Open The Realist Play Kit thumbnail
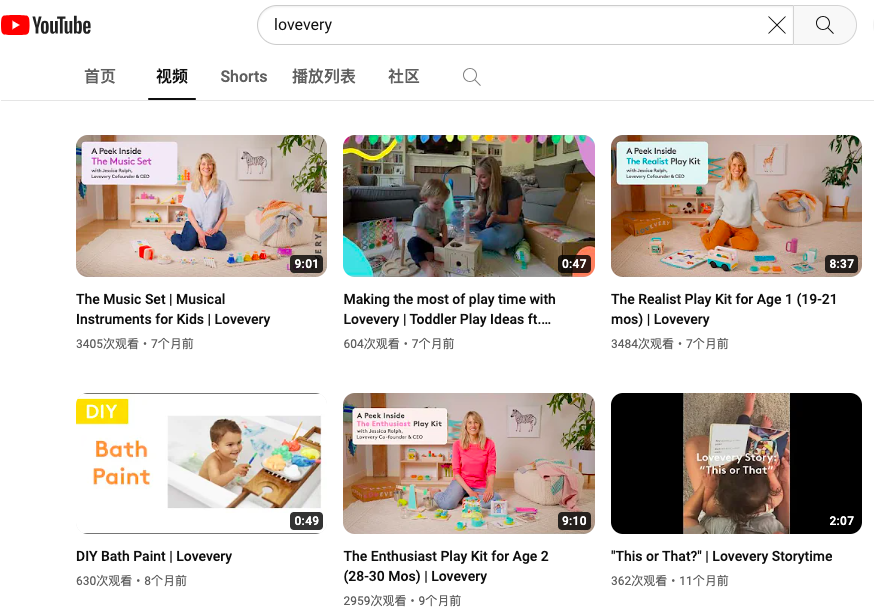The width and height of the screenshot is (874, 612). click(x=736, y=206)
